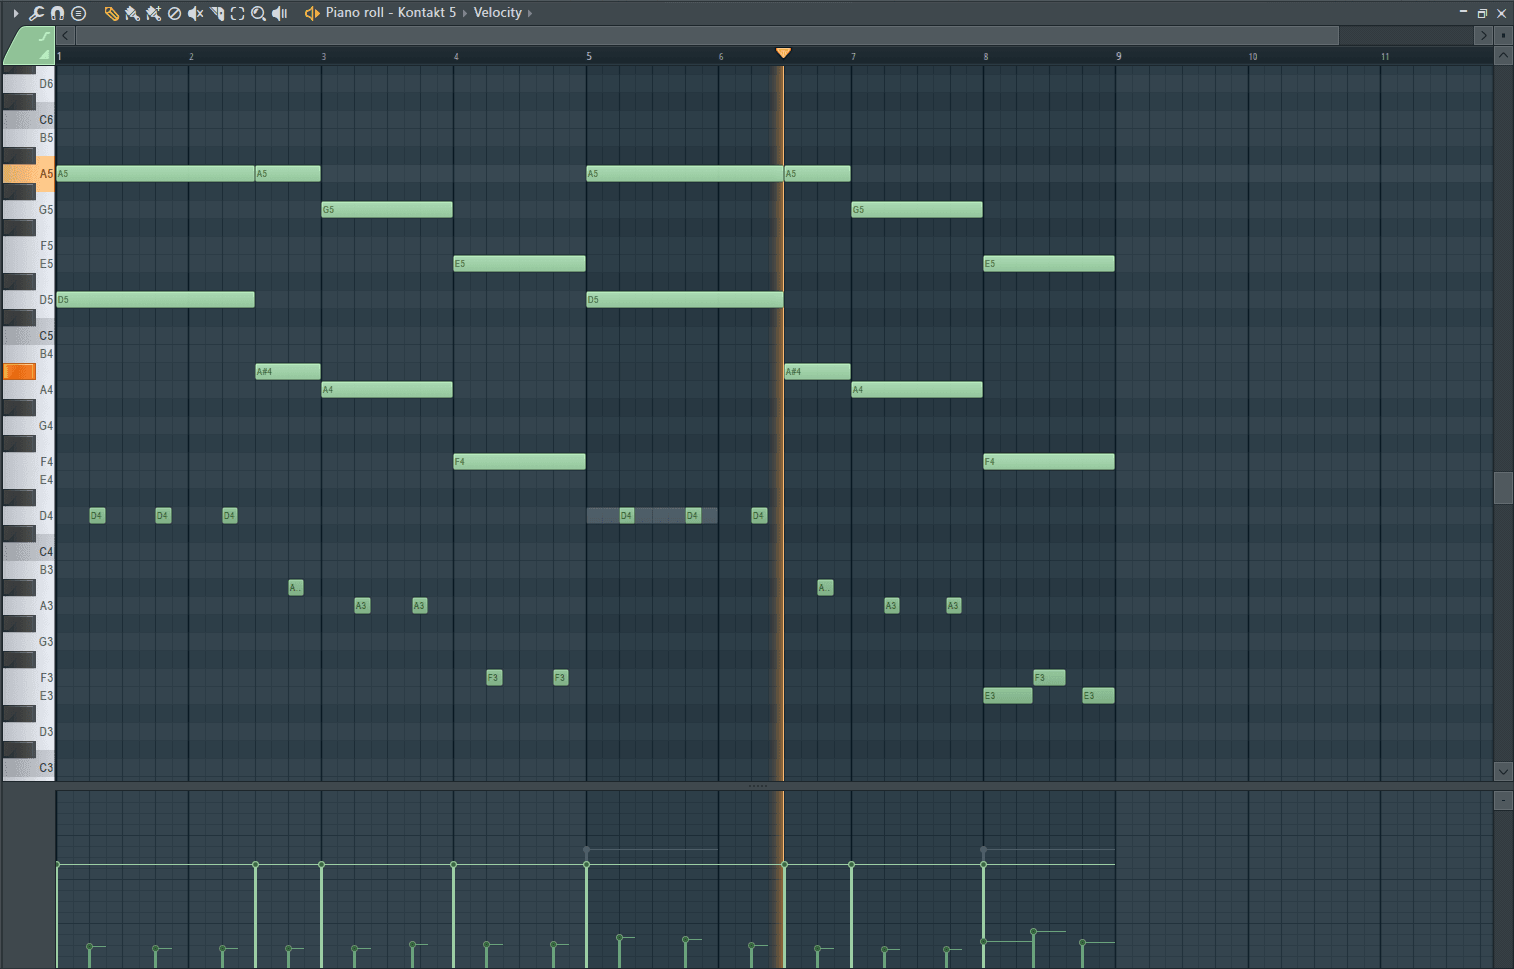The height and width of the screenshot is (969, 1514).
Task: Select the Mute tool
Action: [195, 13]
